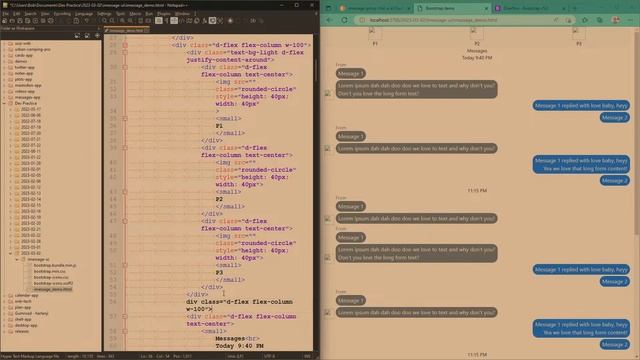Screen dimensions: 640x360
Task: Collapse code fold at line 57
Action: (x=125, y=316)
